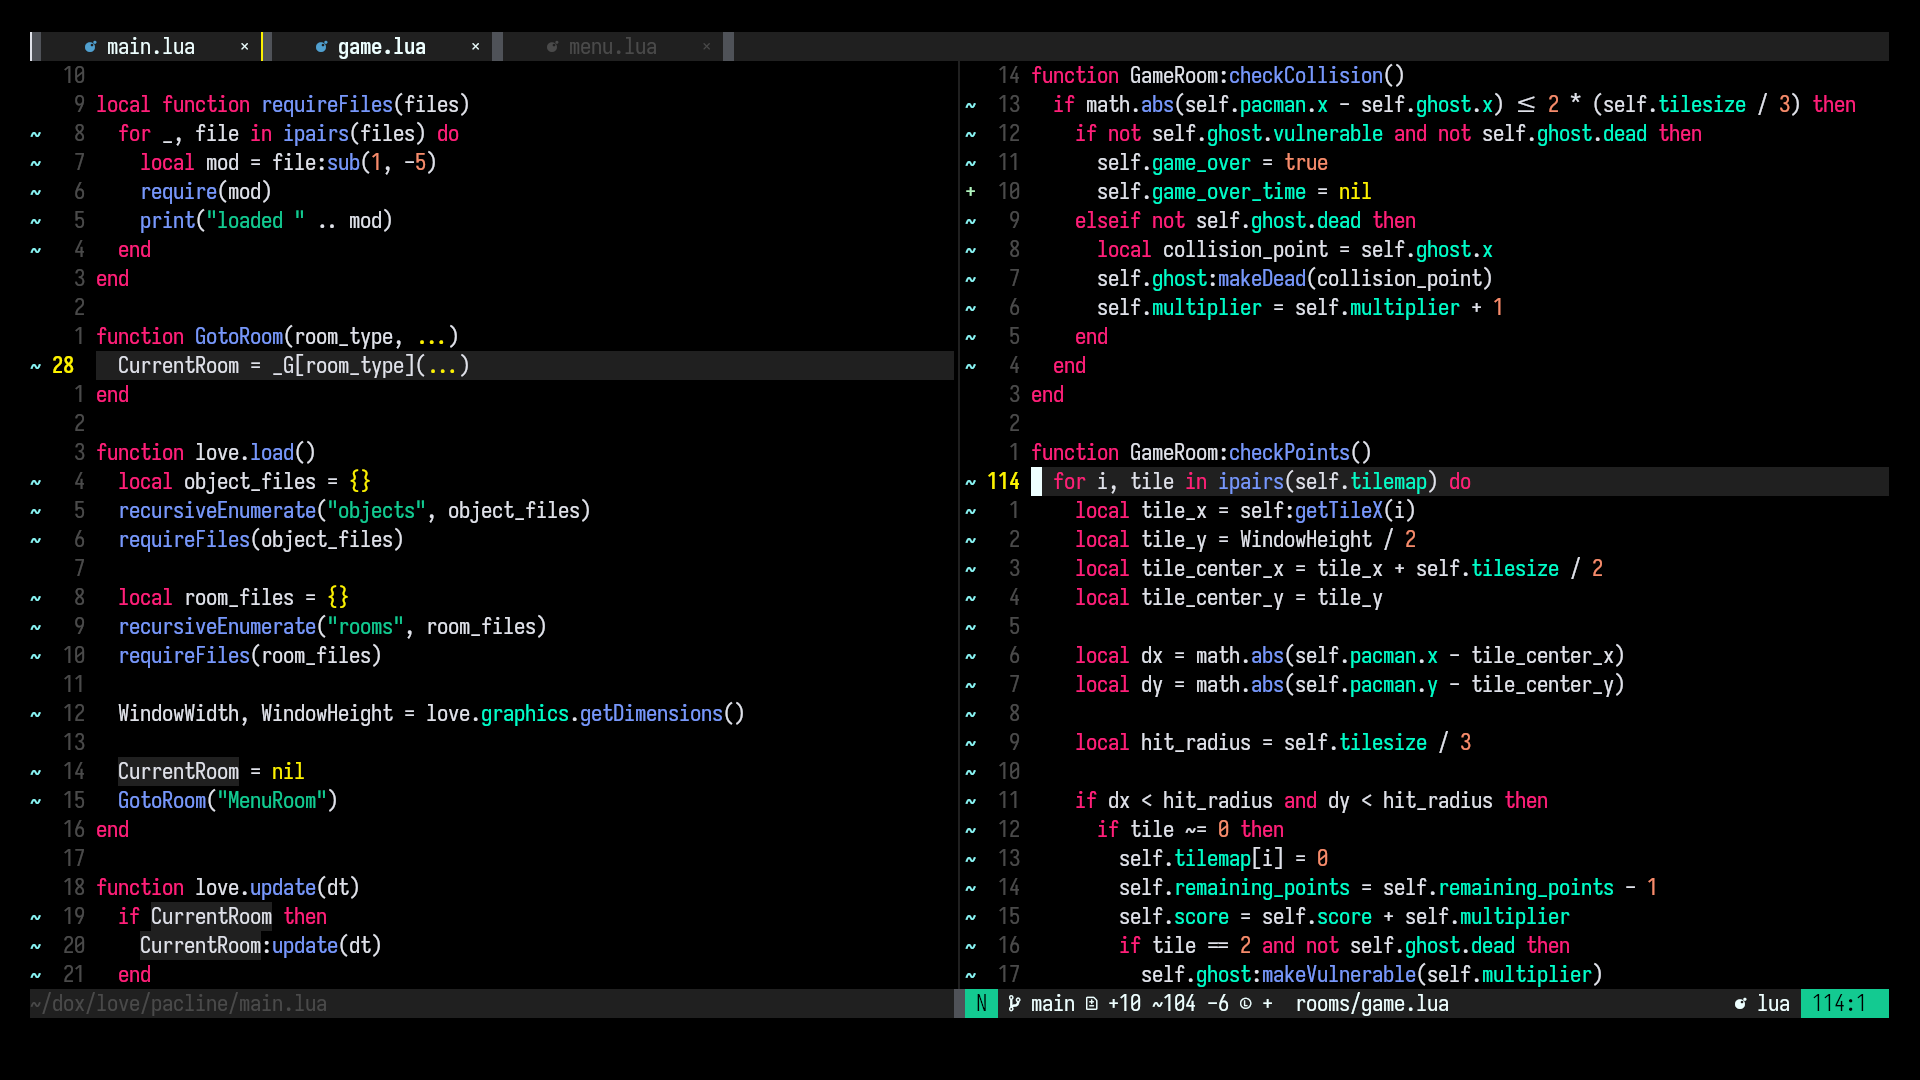Click the '~/dox/love/pacline/main.lua' path in left statusline
Viewport: 1920px width, 1080px height.
[x=179, y=1004]
